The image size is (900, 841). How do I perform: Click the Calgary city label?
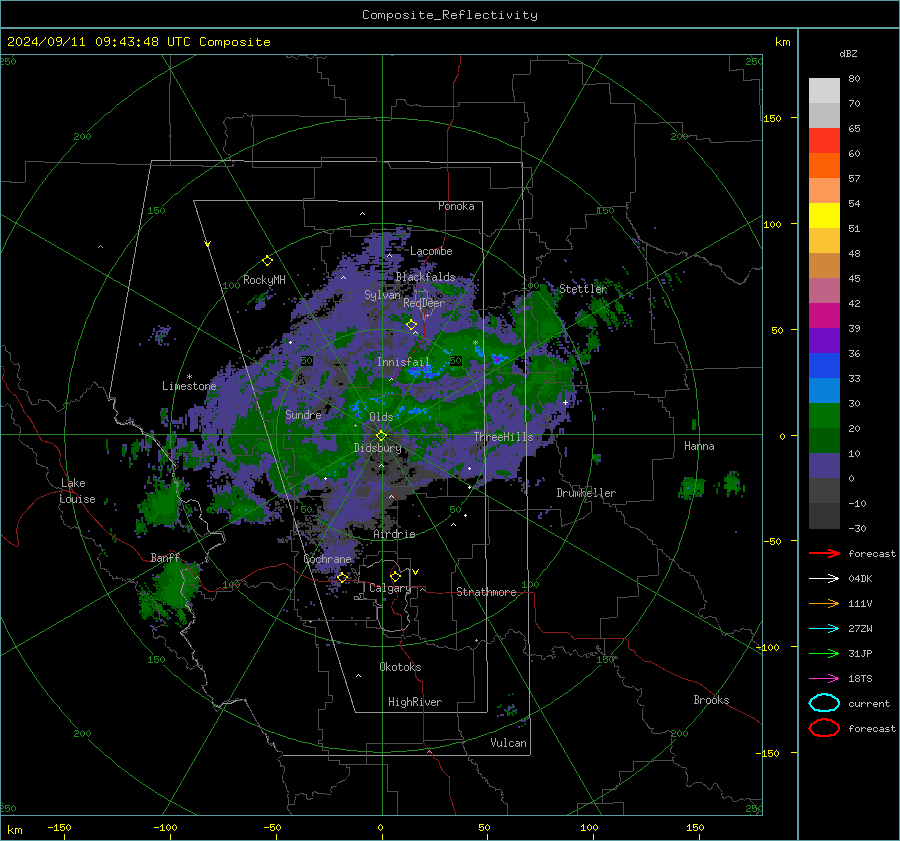pyautogui.click(x=390, y=588)
